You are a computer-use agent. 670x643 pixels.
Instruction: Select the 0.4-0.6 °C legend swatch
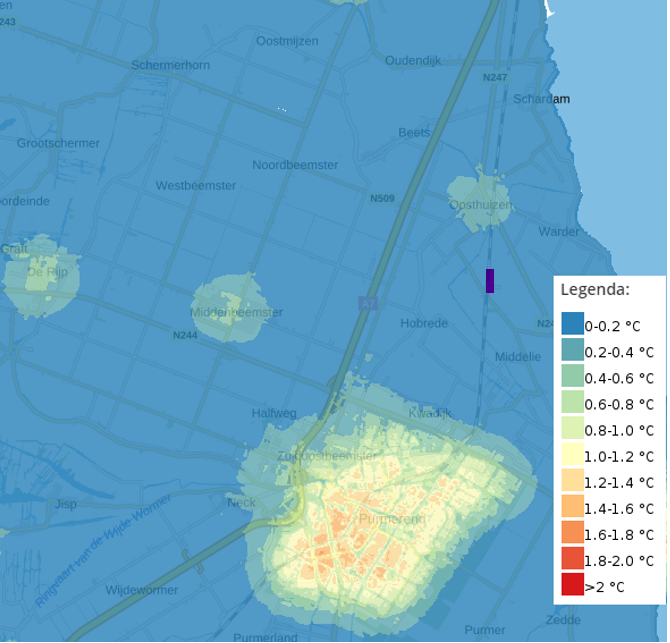[x=572, y=377]
